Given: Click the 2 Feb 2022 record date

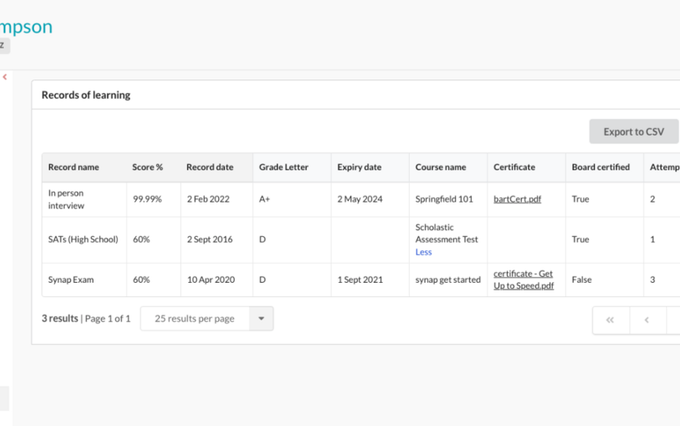Looking at the screenshot, I should [x=208, y=199].
